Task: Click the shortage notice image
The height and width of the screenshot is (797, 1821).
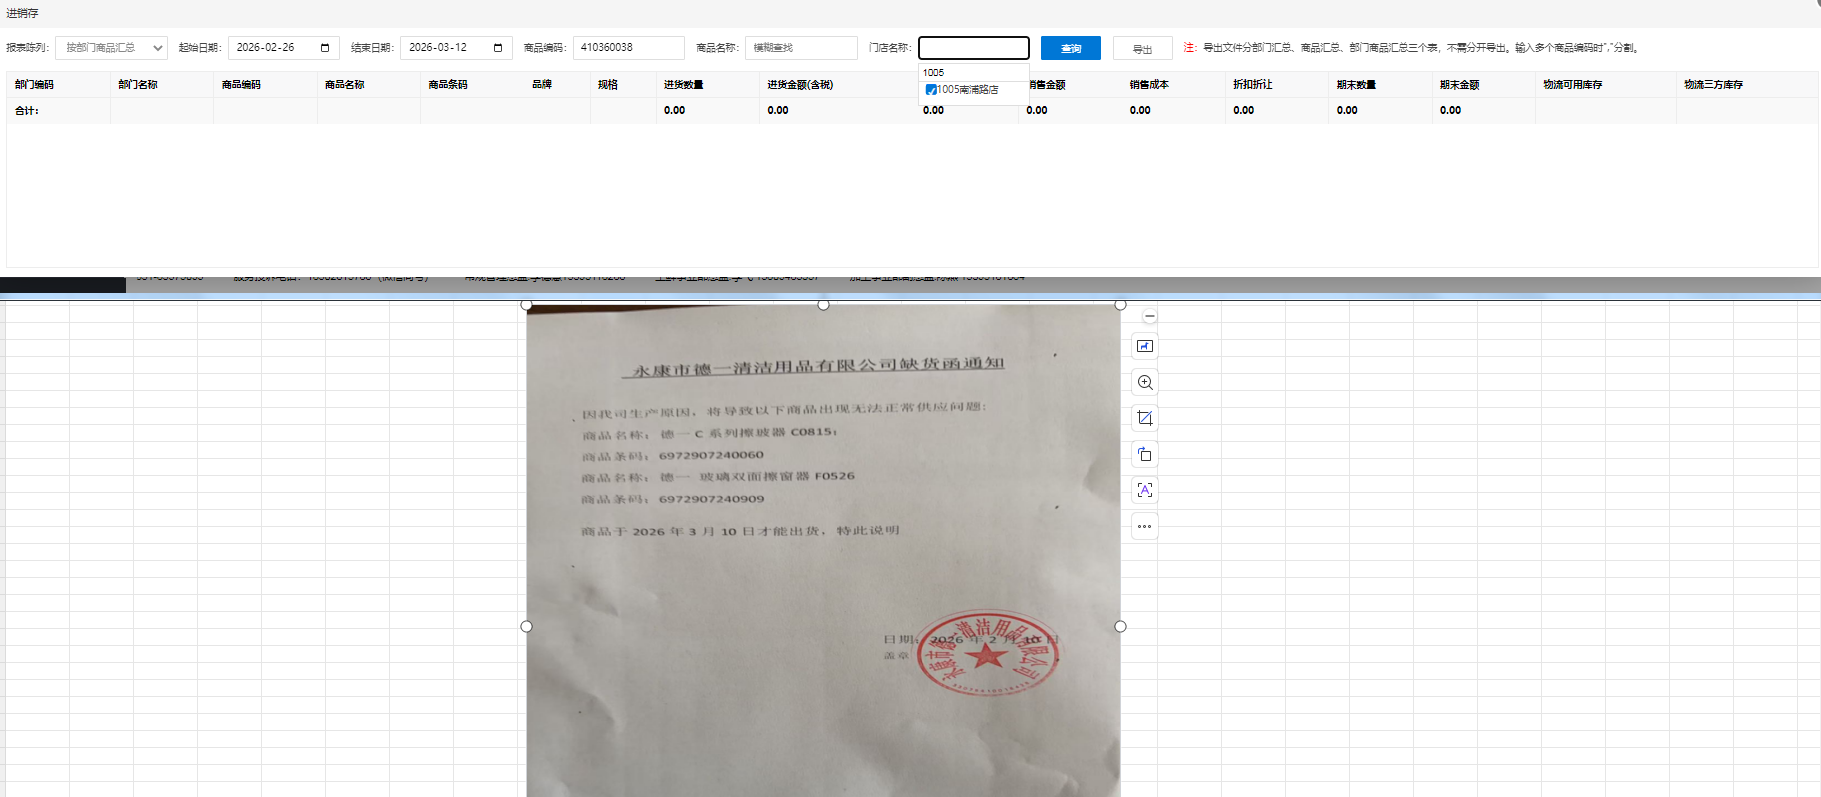Action: click(822, 550)
